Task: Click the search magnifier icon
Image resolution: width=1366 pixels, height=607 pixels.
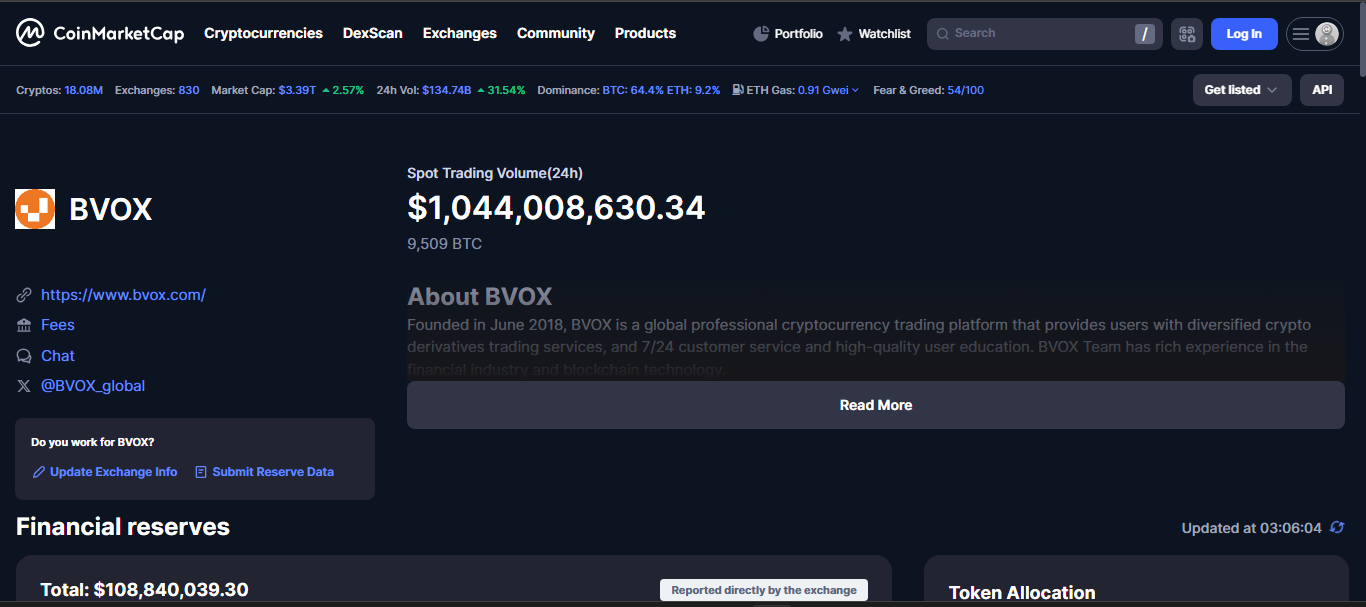Action: point(942,34)
